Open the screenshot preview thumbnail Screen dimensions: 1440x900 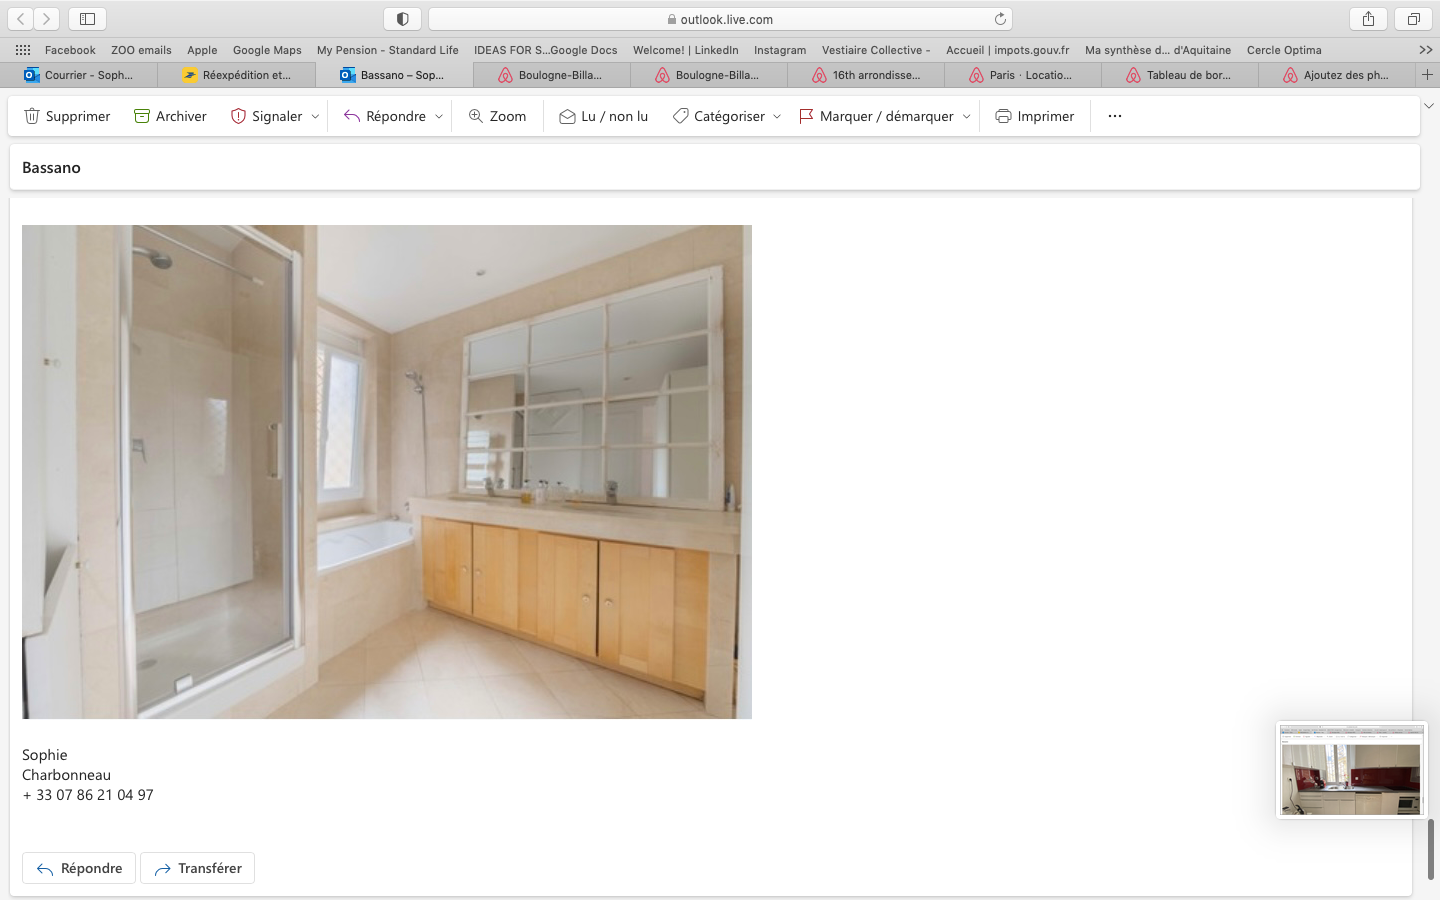[x=1351, y=770]
